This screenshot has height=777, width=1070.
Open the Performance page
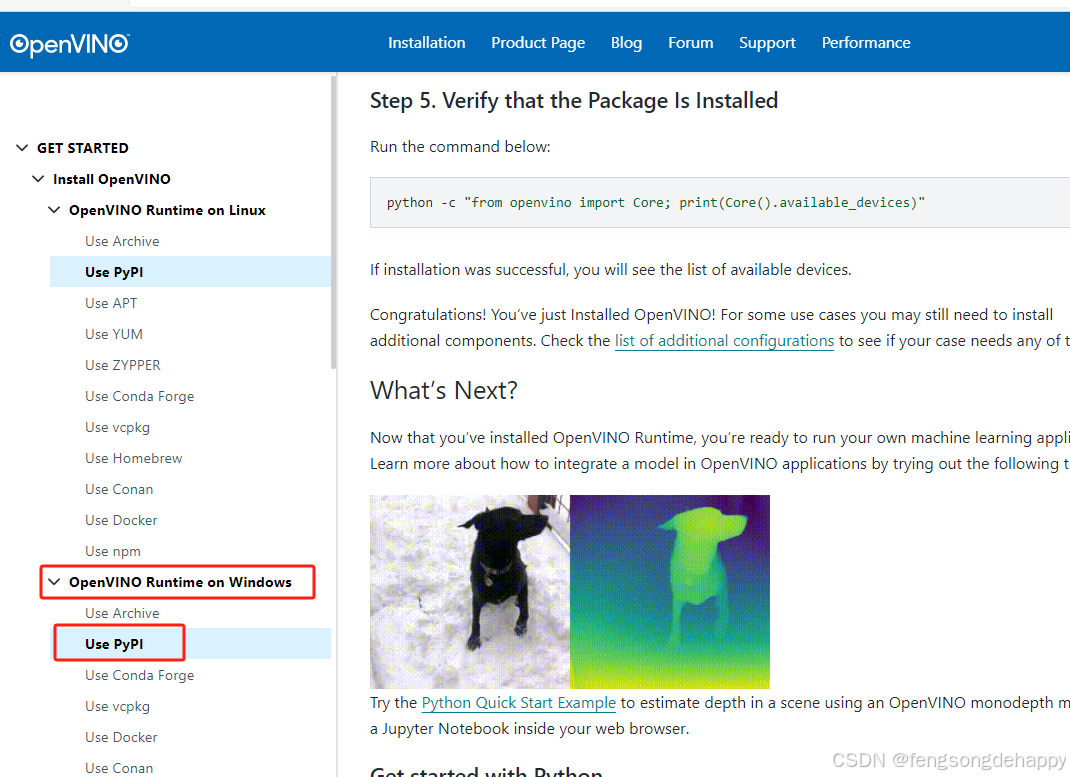pos(866,42)
